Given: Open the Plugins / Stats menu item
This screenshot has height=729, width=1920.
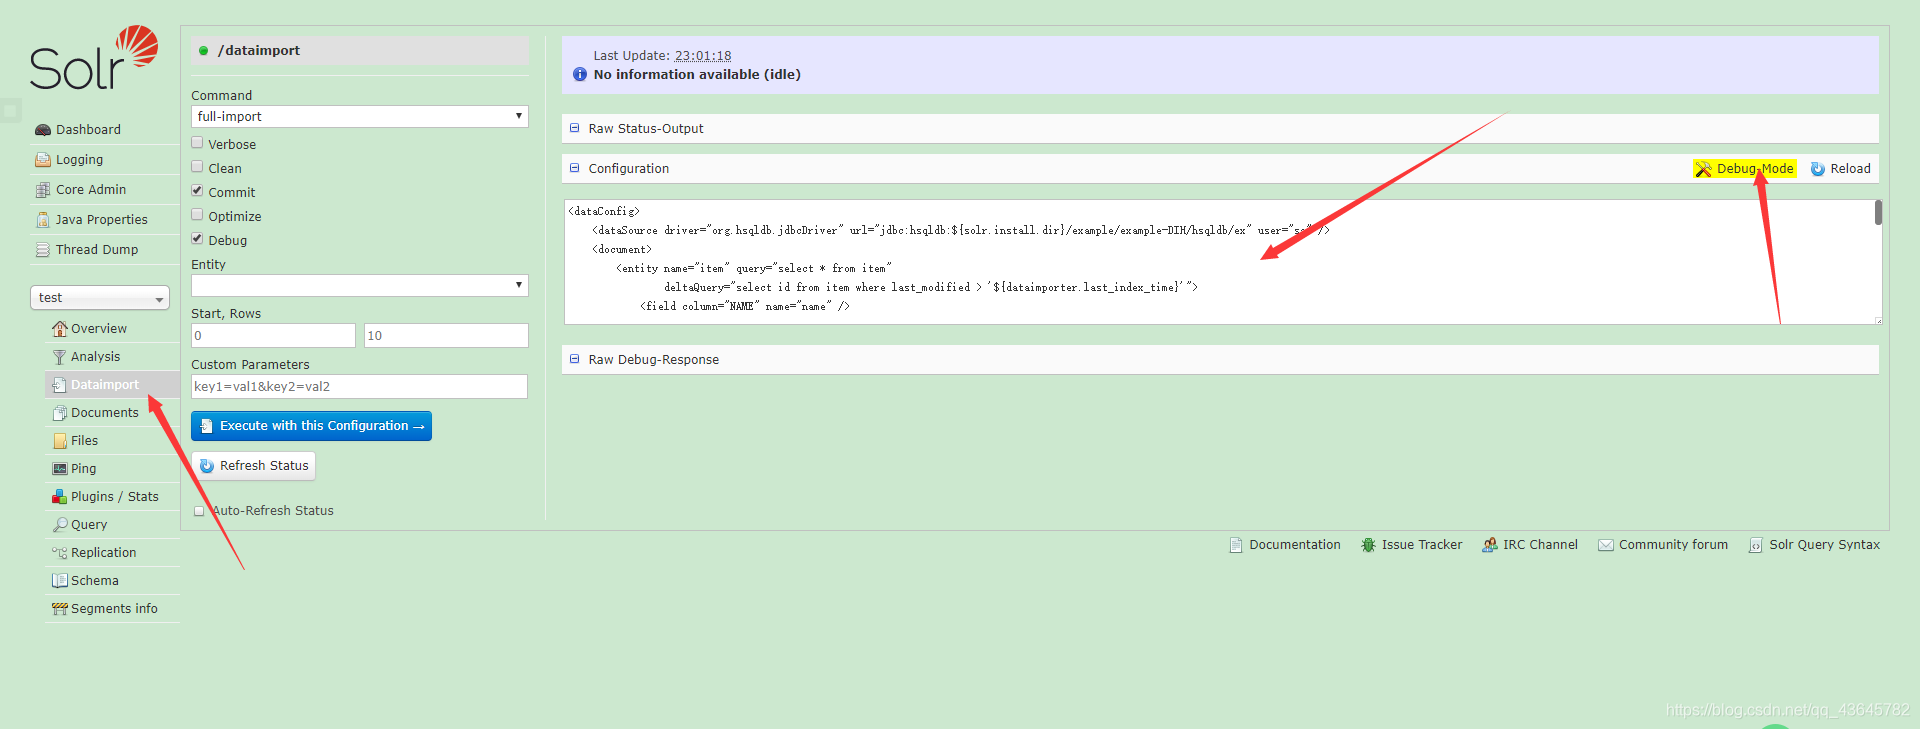Looking at the screenshot, I should pyautogui.click(x=112, y=497).
